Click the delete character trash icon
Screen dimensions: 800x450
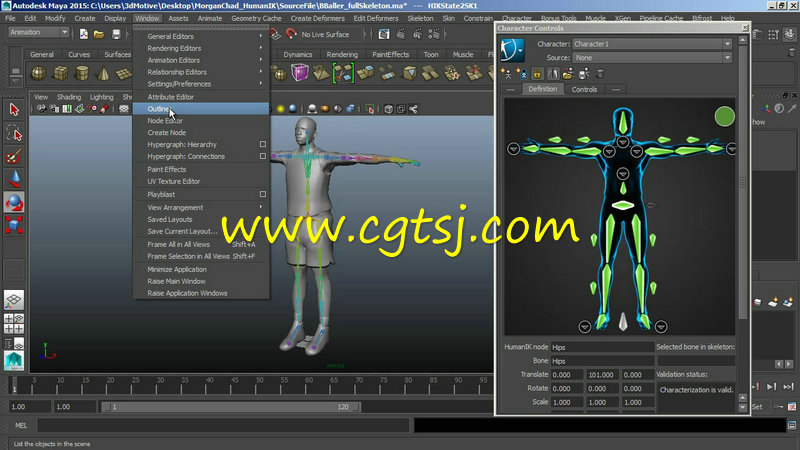pyautogui.click(x=600, y=74)
